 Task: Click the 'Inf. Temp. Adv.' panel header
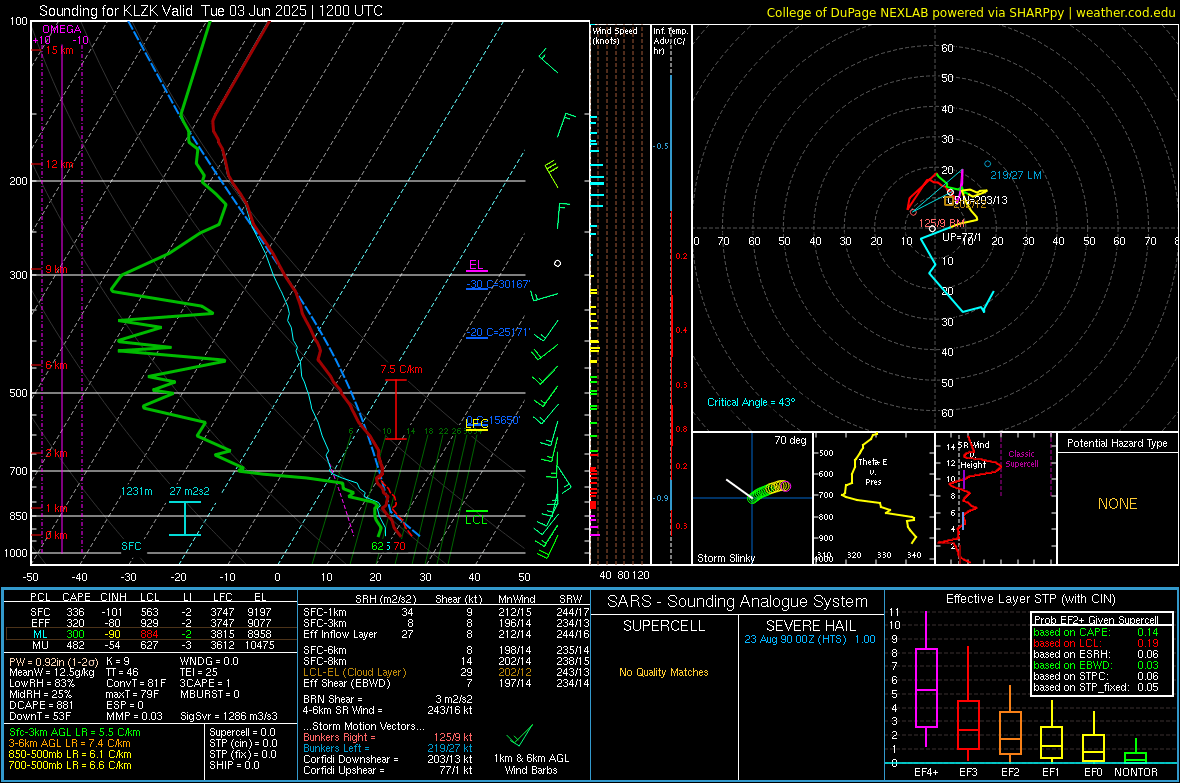tap(671, 41)
